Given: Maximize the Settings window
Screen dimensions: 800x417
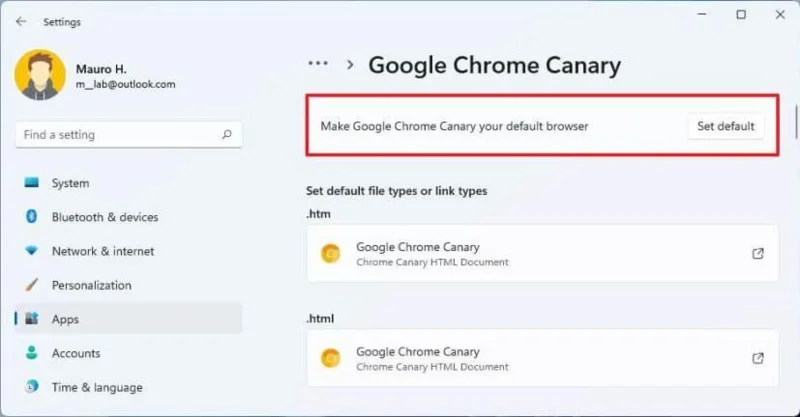Looking at the screenshot, I should (741, 14).
